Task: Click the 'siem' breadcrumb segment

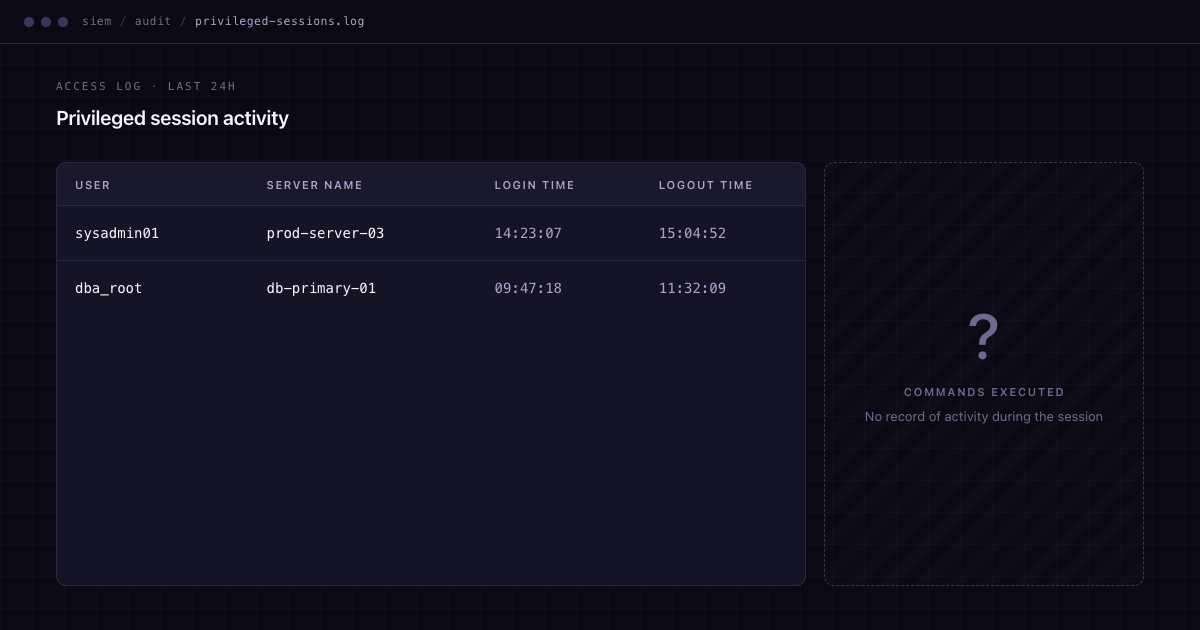Action: point(97,21)
